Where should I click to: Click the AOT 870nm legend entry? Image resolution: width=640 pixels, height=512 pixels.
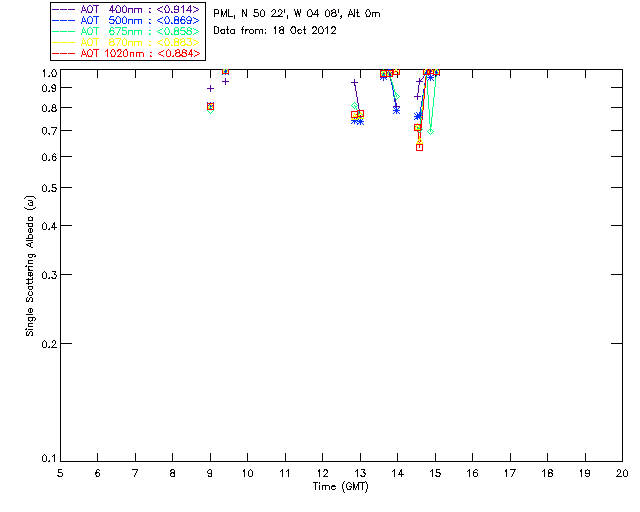pos(126,42)
